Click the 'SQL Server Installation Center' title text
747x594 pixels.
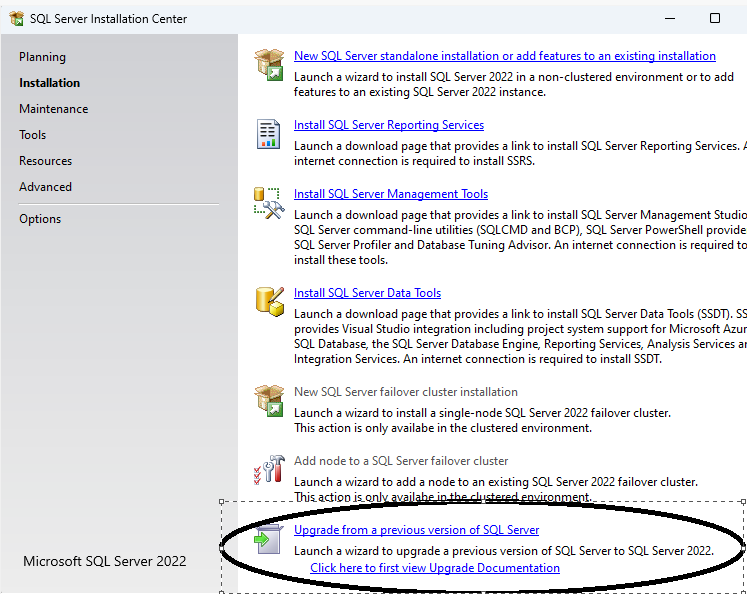tap(108, 19)
